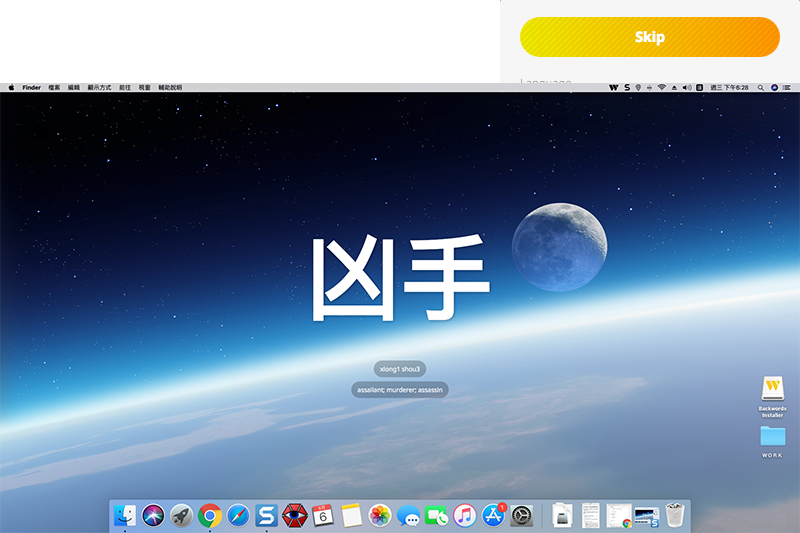
Task: Open the Snagit screenshot file in dock
Action: [646, 517]
